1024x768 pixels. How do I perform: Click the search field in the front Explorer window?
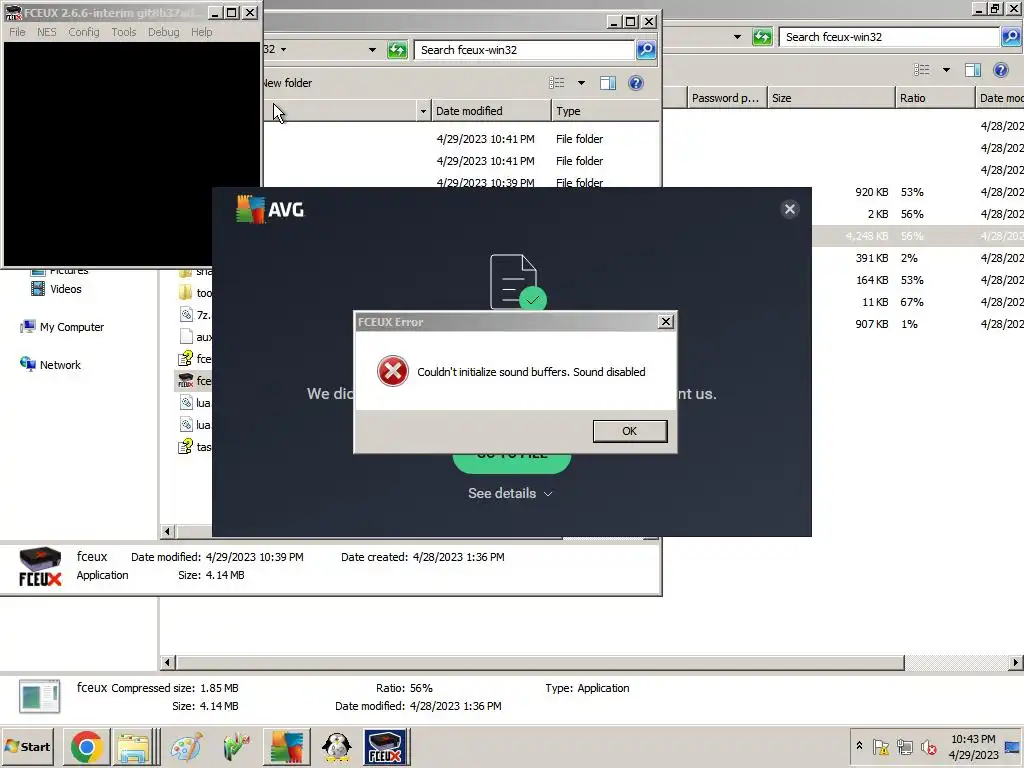[524, 50]
